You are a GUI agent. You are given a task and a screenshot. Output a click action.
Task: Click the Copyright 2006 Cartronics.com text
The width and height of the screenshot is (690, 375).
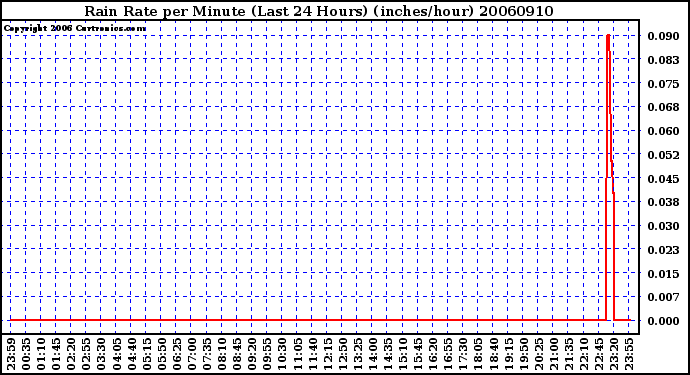tap(75, 29)
